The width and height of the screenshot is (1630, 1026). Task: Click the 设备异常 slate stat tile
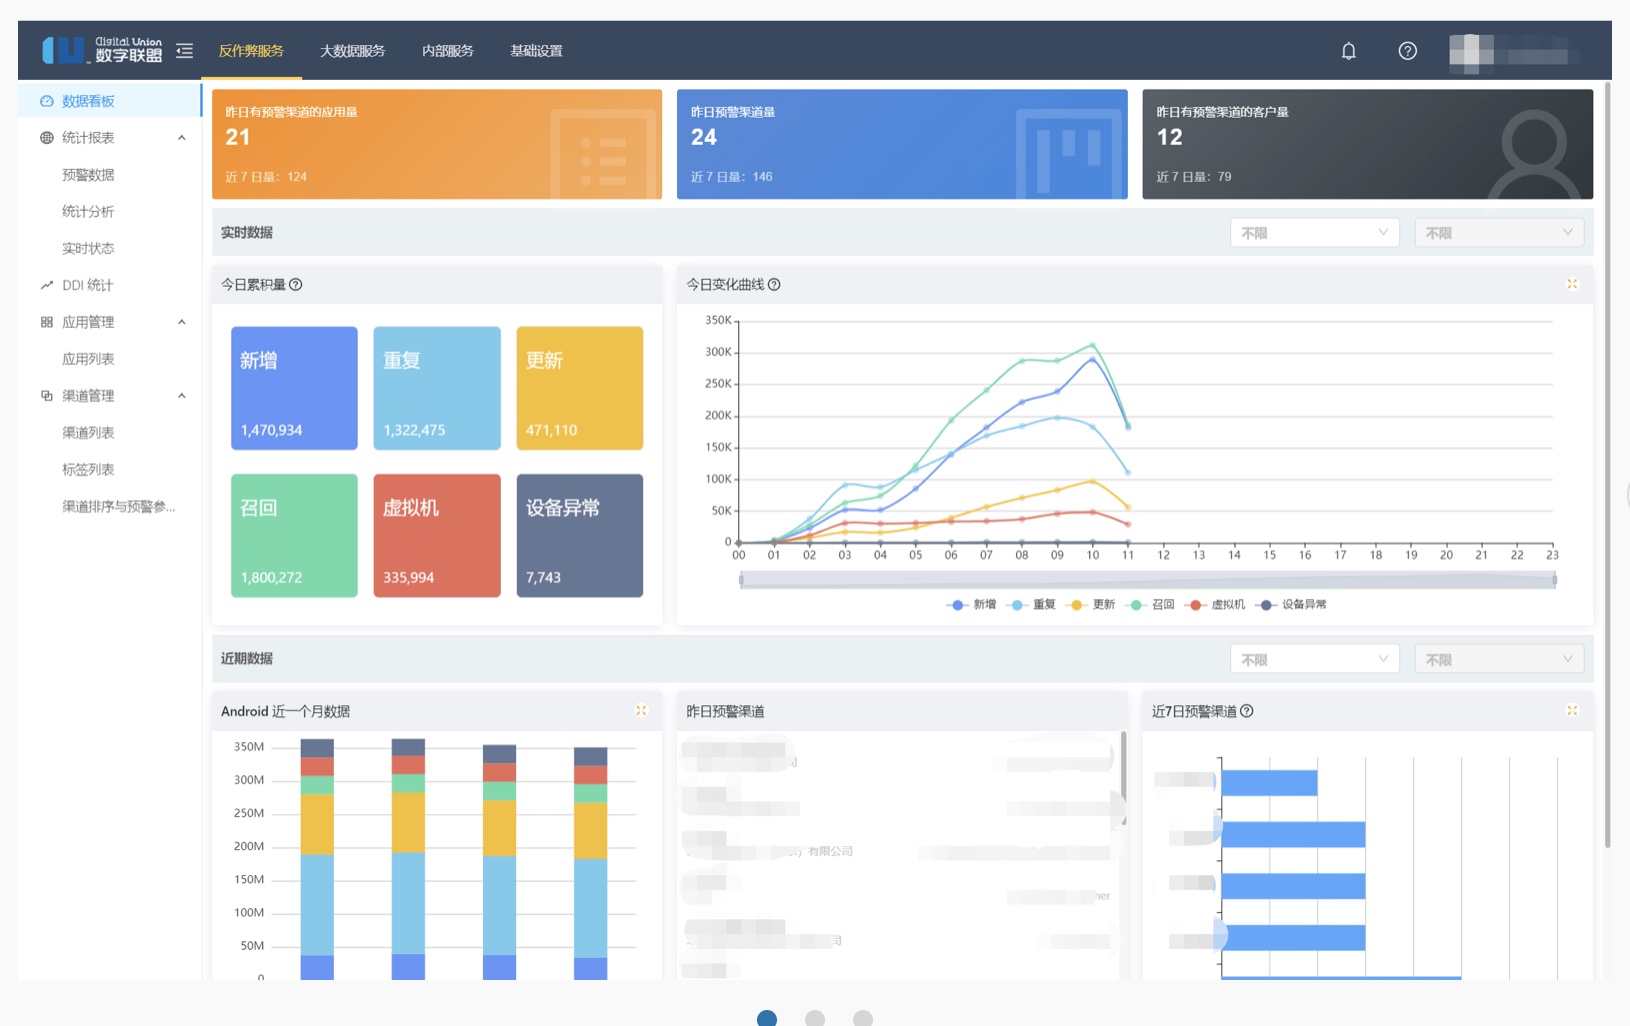point(580,536)
